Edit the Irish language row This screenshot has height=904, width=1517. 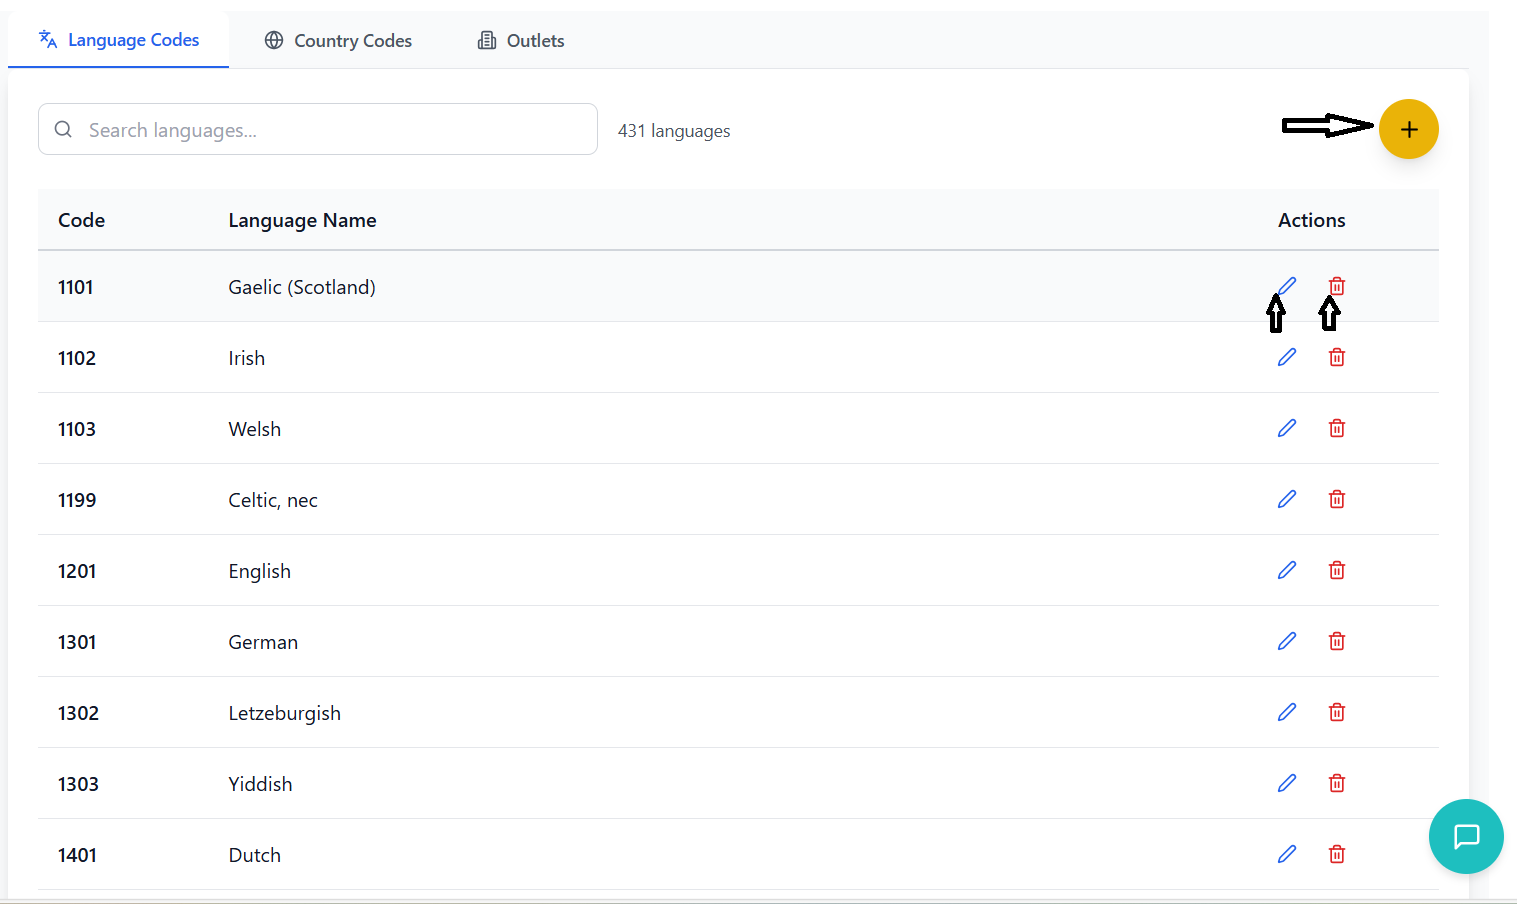tap(1287, 357)
